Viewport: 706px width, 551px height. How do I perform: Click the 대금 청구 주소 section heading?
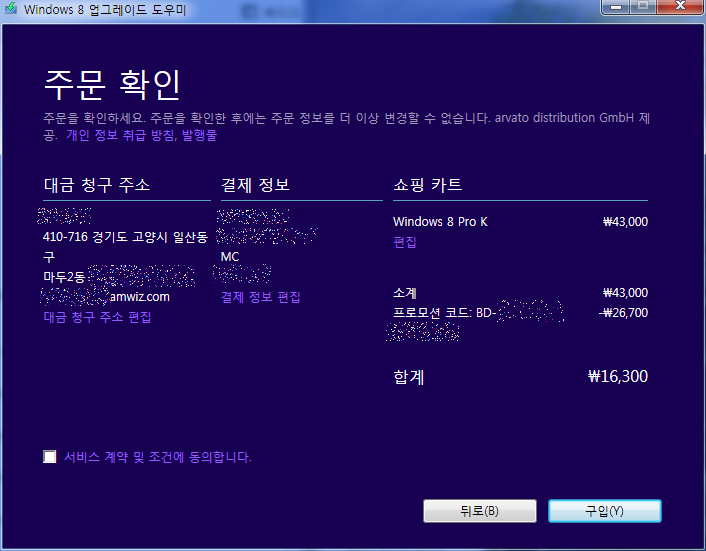tap(97, 186)
